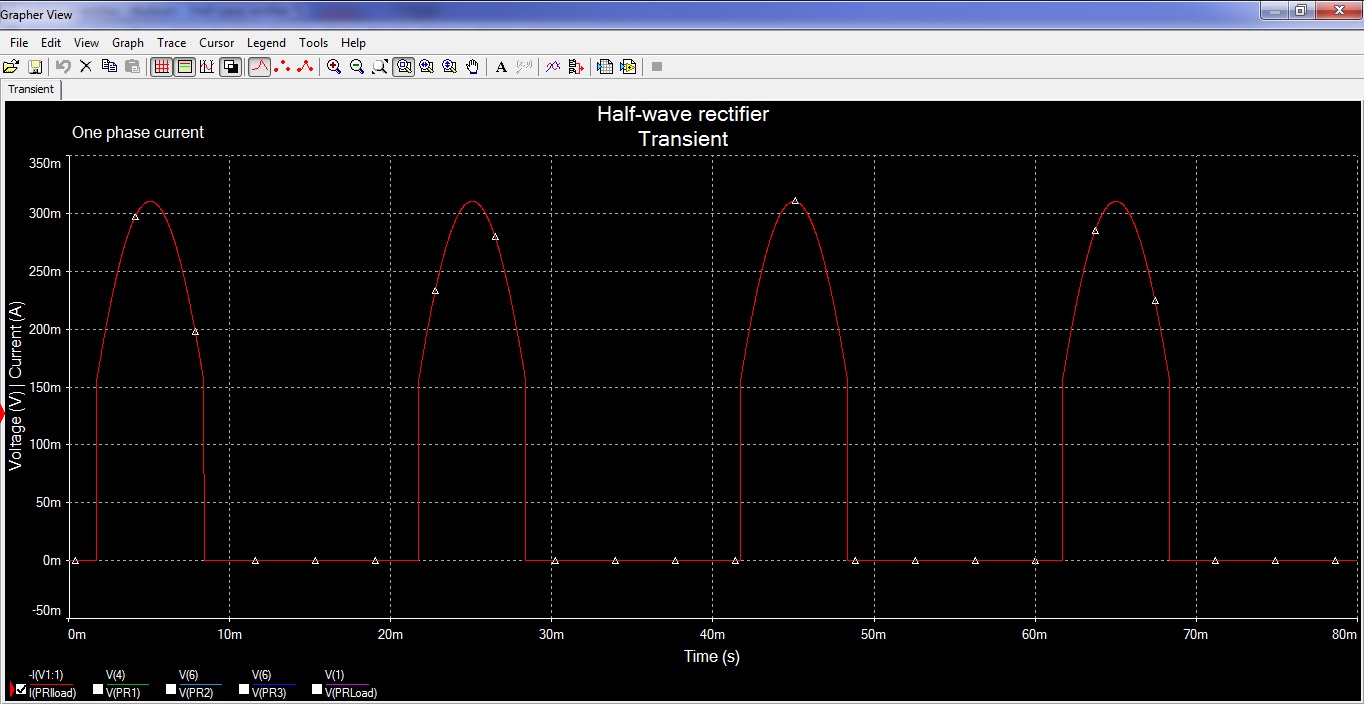Open the Trace menu
This screenshot has height=704, width=1364.
[171, 42]
